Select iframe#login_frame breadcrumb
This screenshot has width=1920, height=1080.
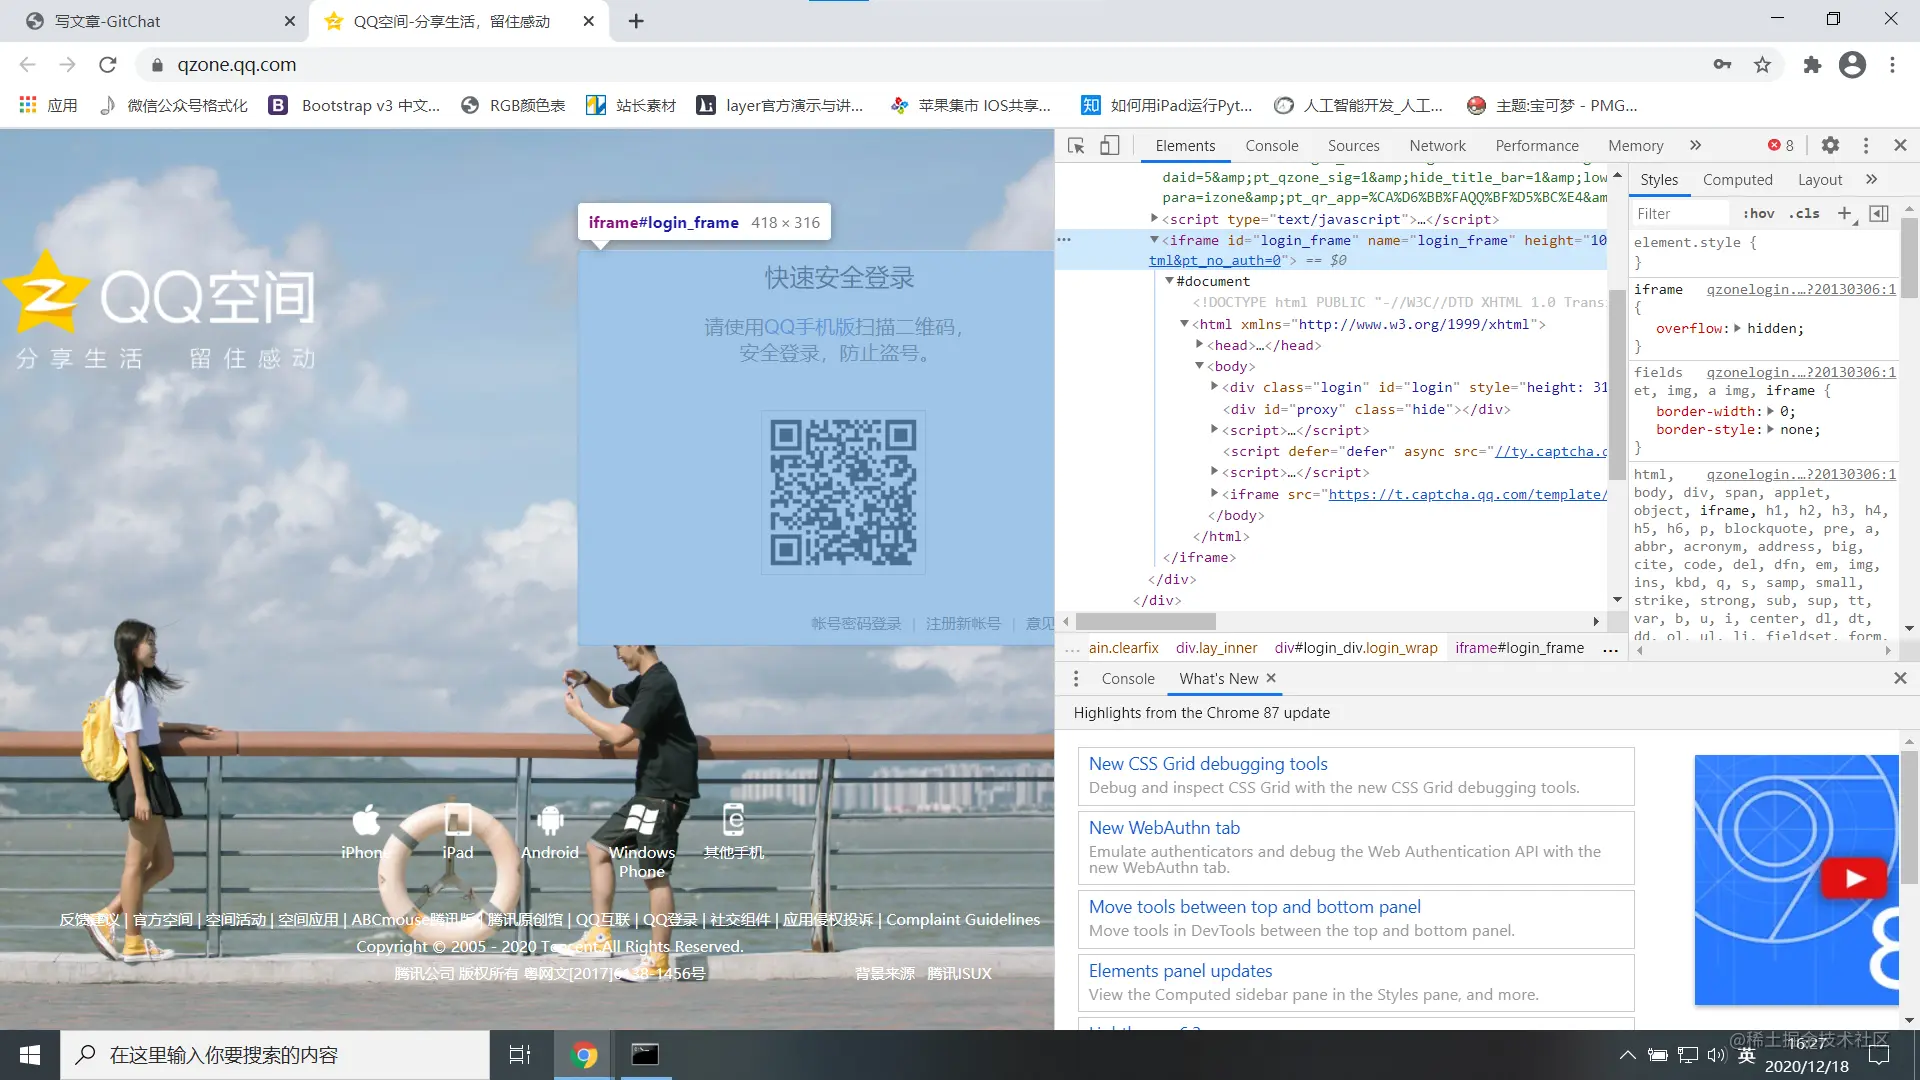(x=1519, y=648)
